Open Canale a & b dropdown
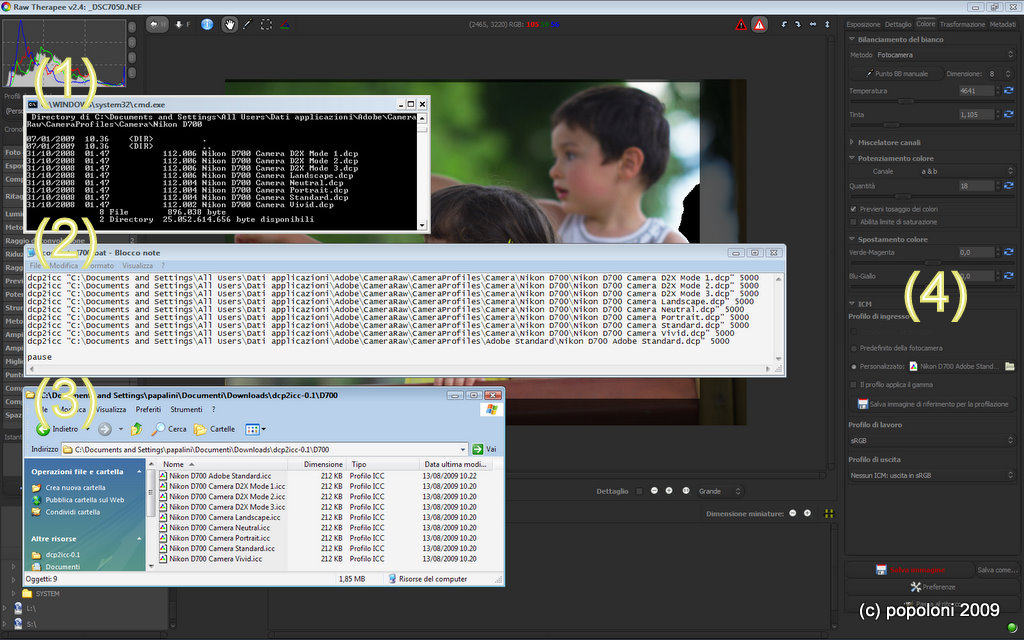Image resolution: width=1024 pixels, height=640 pixels. pyautogui.click(x=967, y=171)
